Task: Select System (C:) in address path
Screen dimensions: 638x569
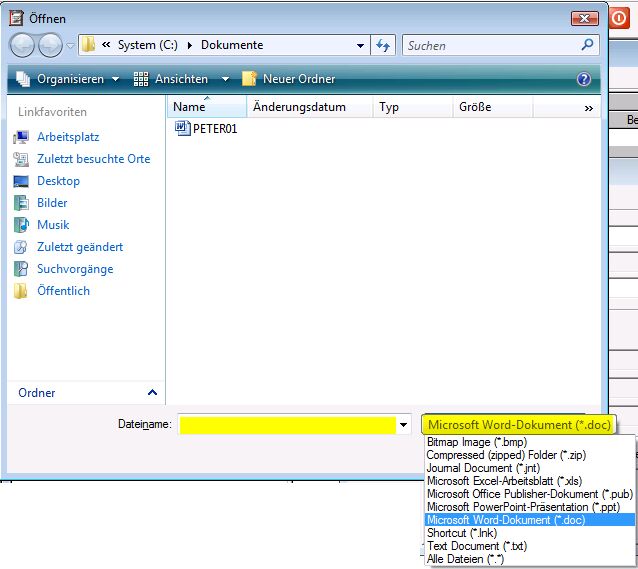Action: 148,45
